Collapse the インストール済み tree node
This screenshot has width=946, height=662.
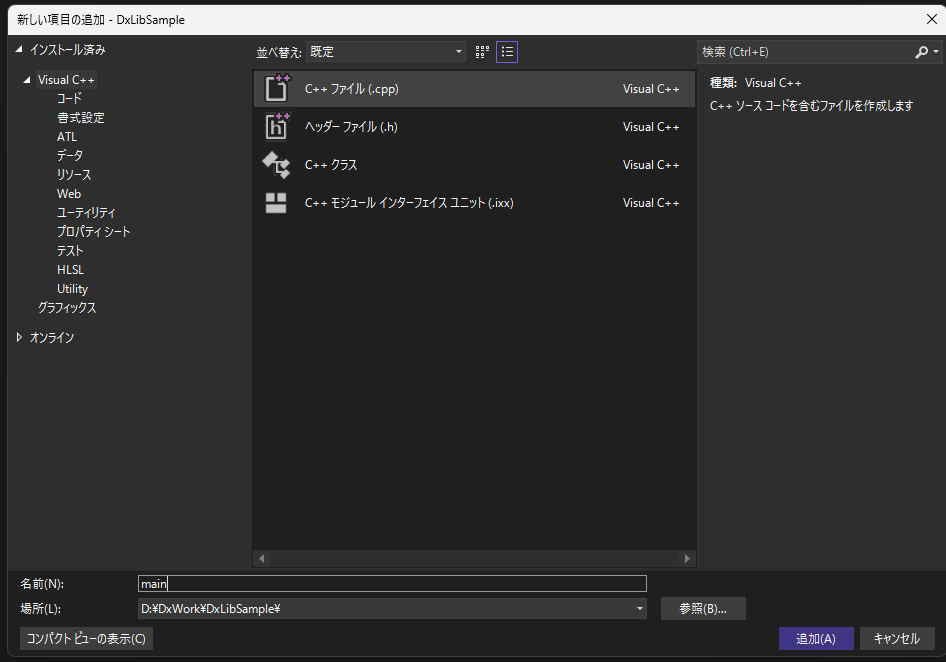click(19, 49)
